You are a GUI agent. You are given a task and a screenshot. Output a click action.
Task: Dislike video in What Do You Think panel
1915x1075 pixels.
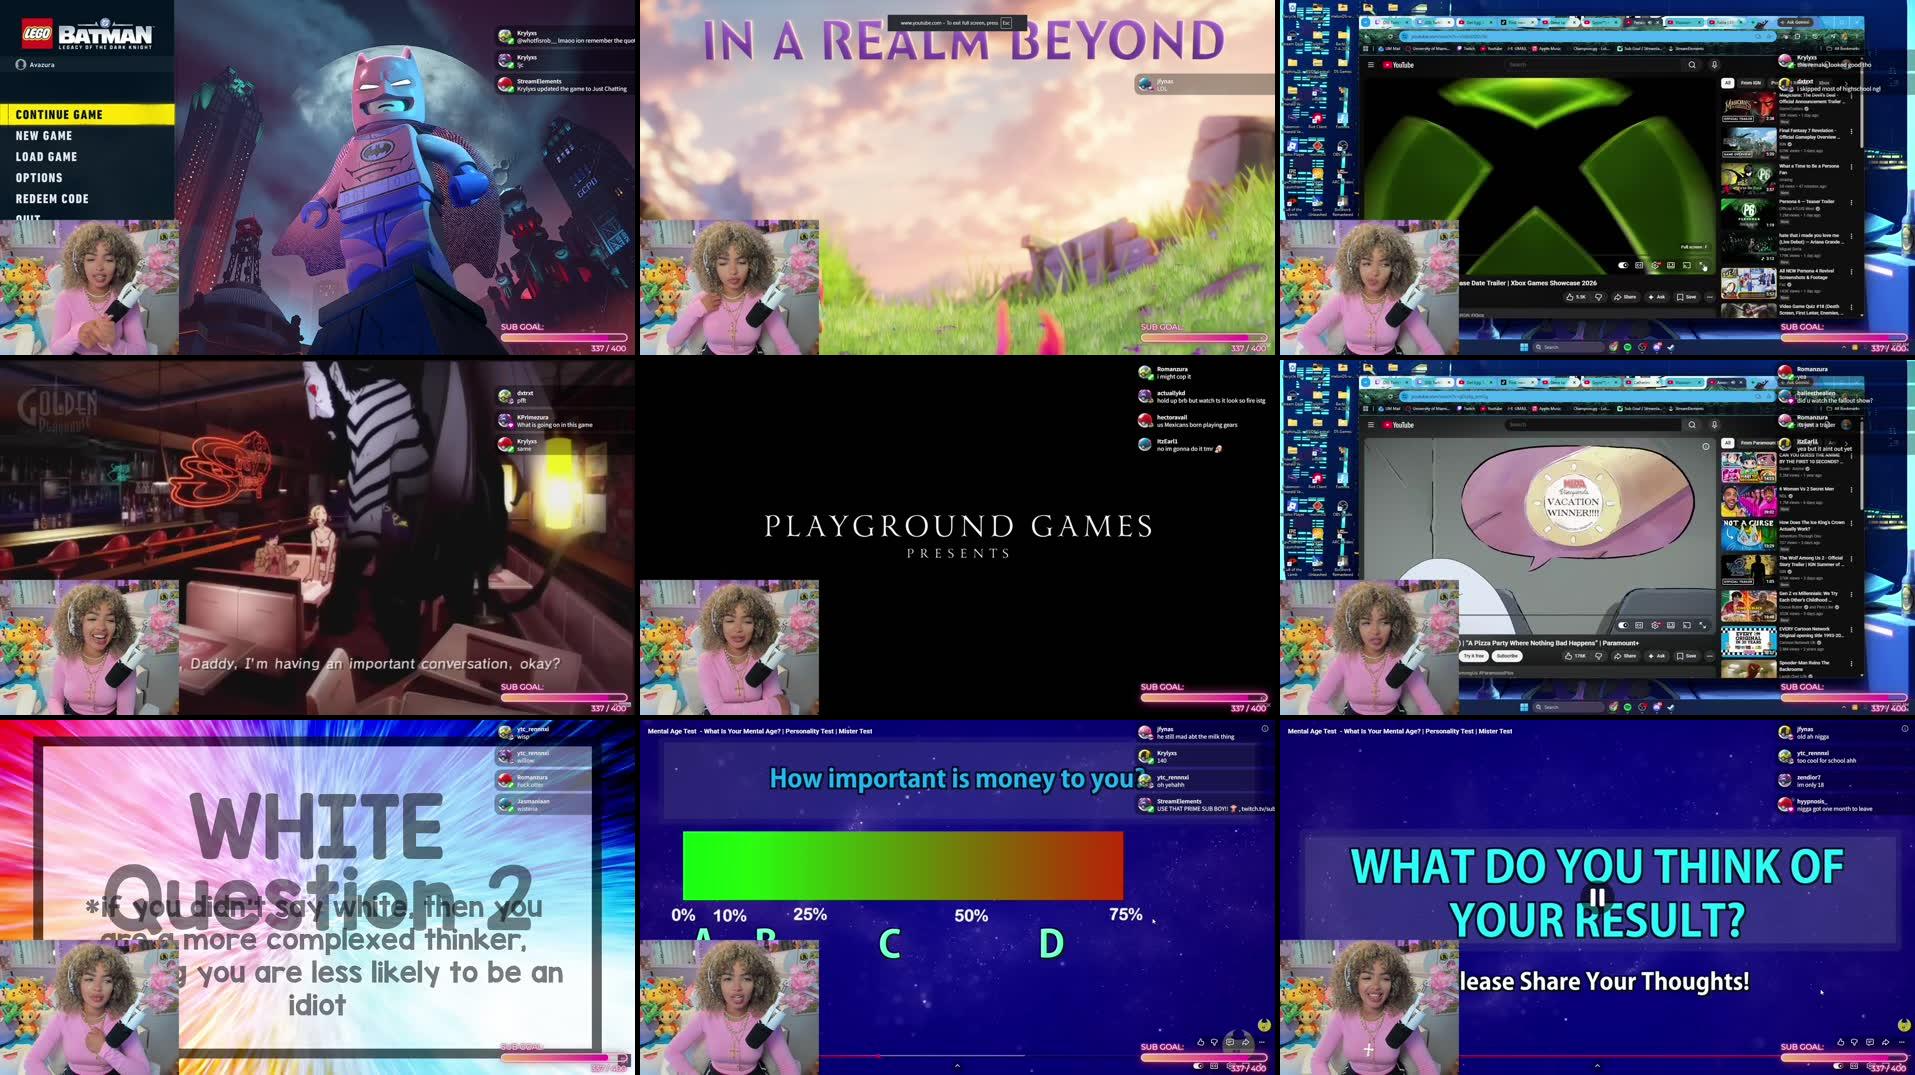click(x=1854, y=1042)
